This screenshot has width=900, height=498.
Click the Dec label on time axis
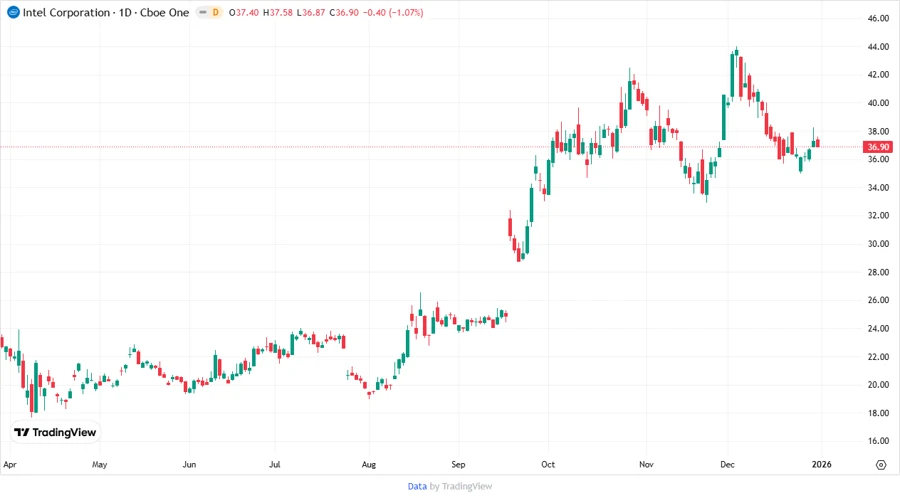pos(727,464)
